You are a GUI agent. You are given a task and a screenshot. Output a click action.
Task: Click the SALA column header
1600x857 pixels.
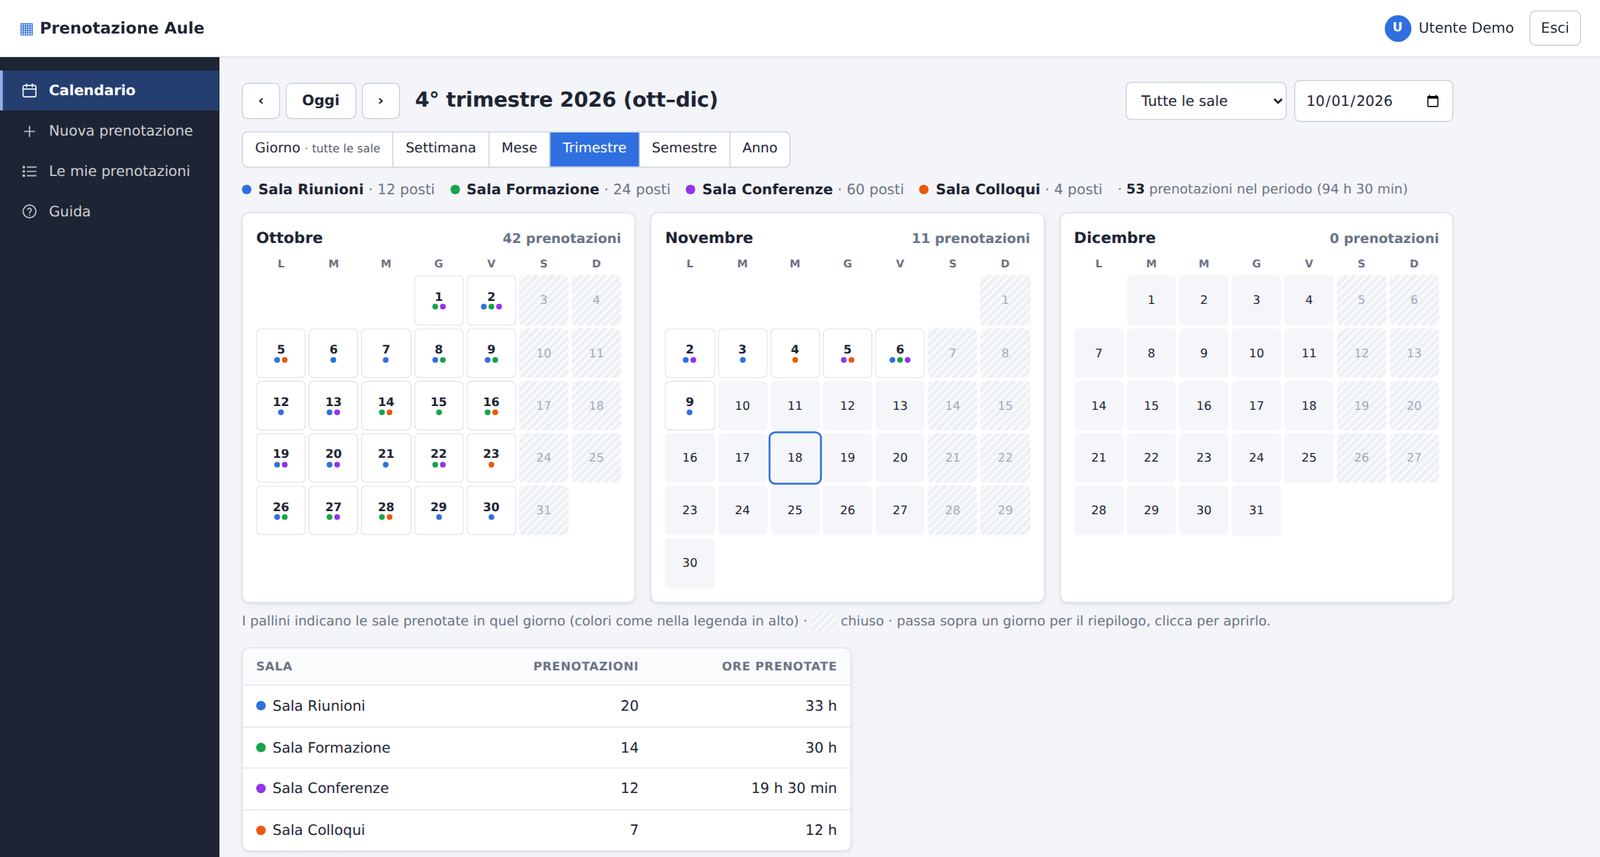(x=274, y=666)
